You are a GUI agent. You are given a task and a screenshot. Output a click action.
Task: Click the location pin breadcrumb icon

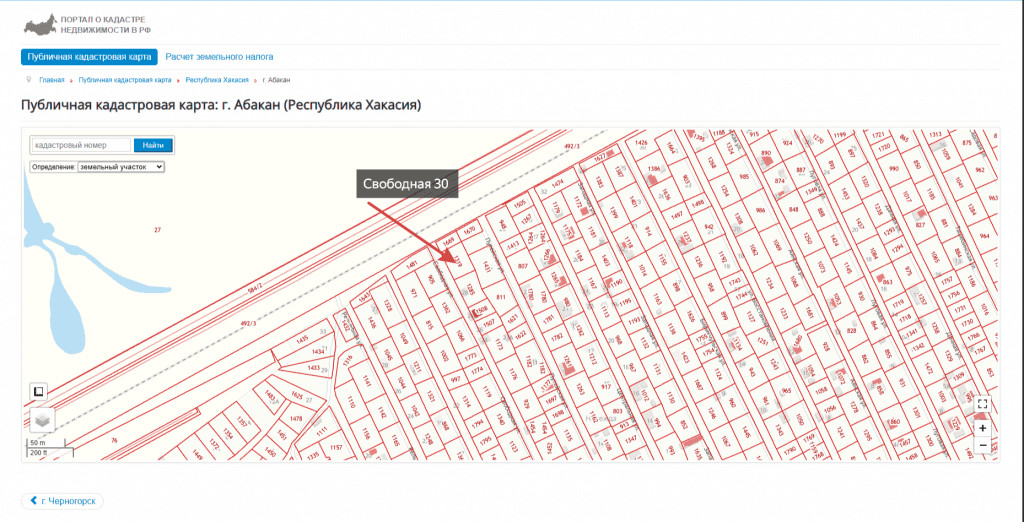coord(29,79)
